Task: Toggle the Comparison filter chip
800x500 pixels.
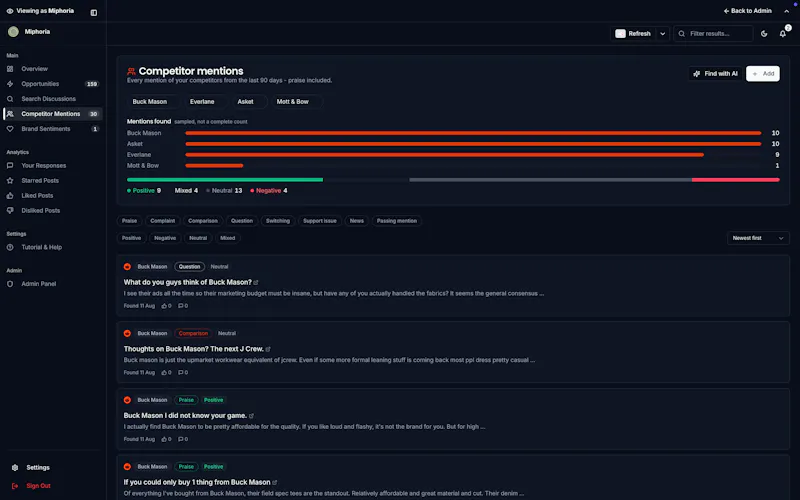Action: click(203, 221)
